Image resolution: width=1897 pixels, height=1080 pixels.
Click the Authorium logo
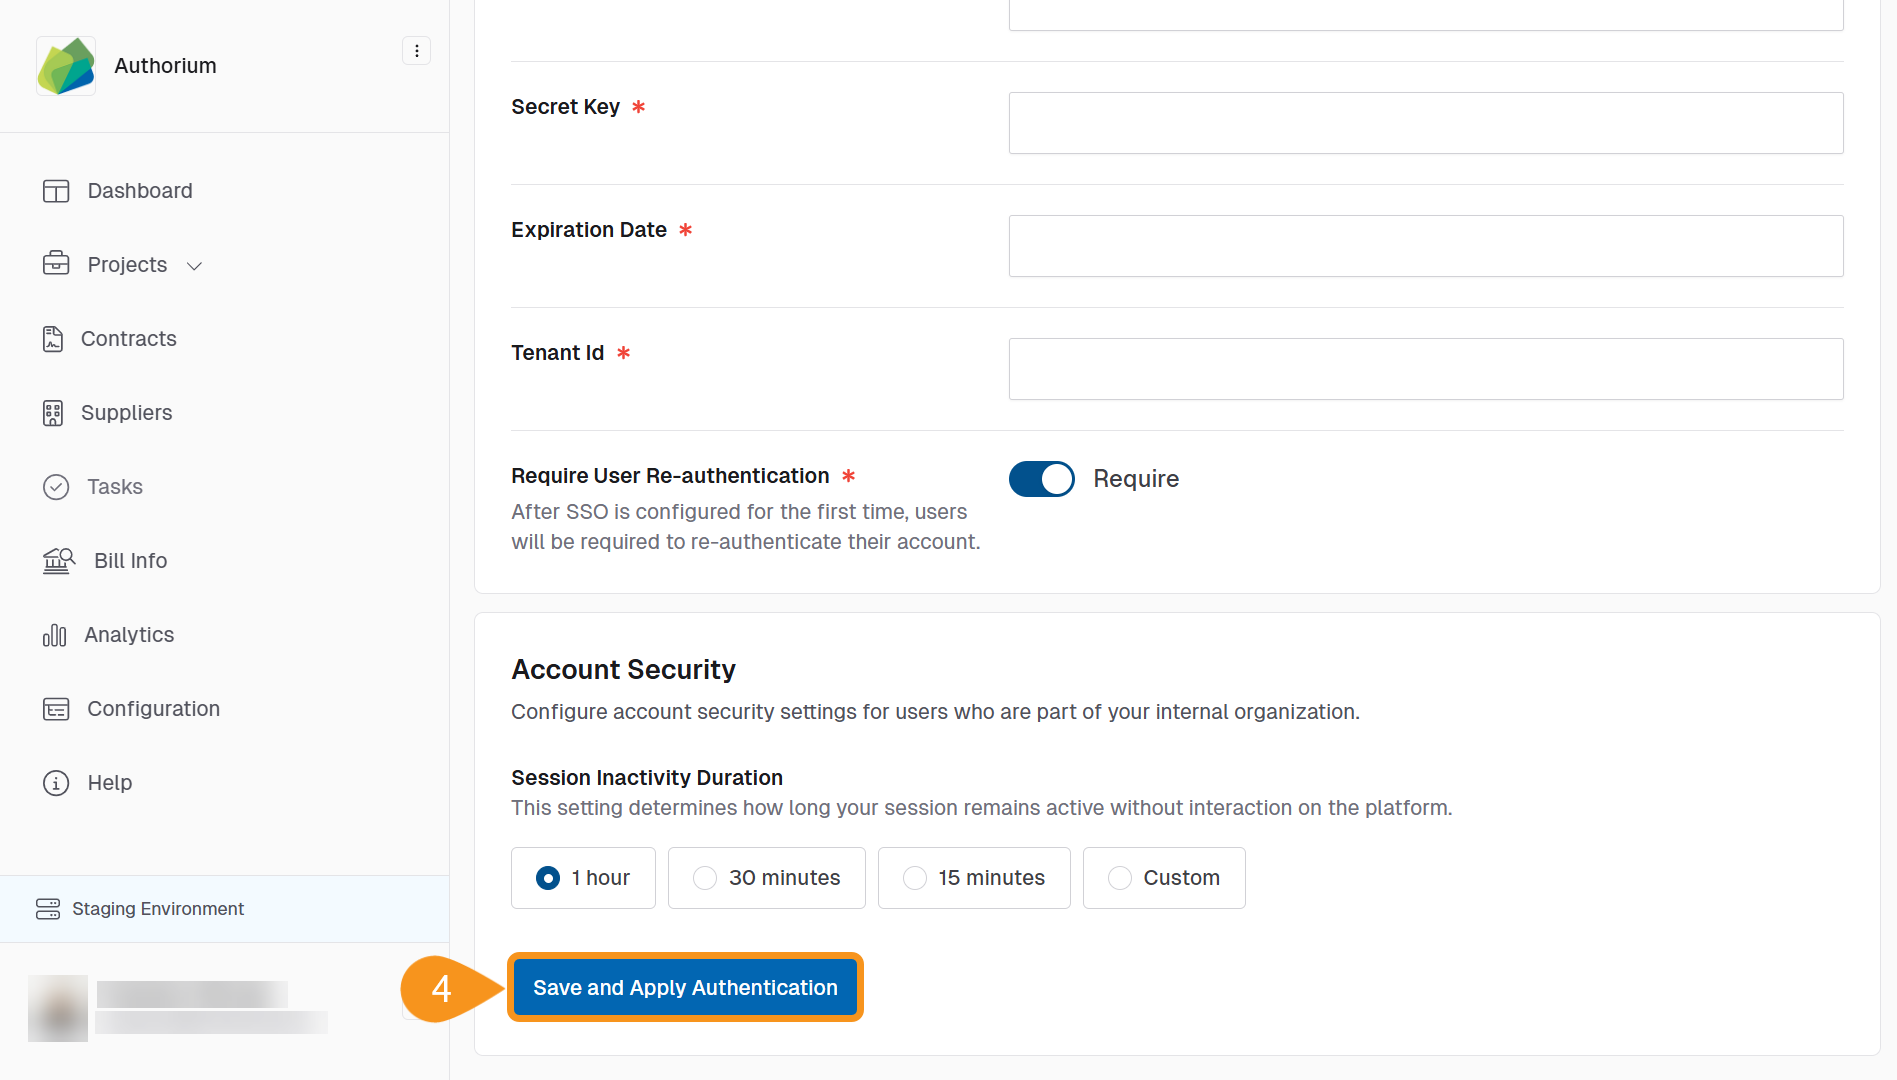(65, 65)
